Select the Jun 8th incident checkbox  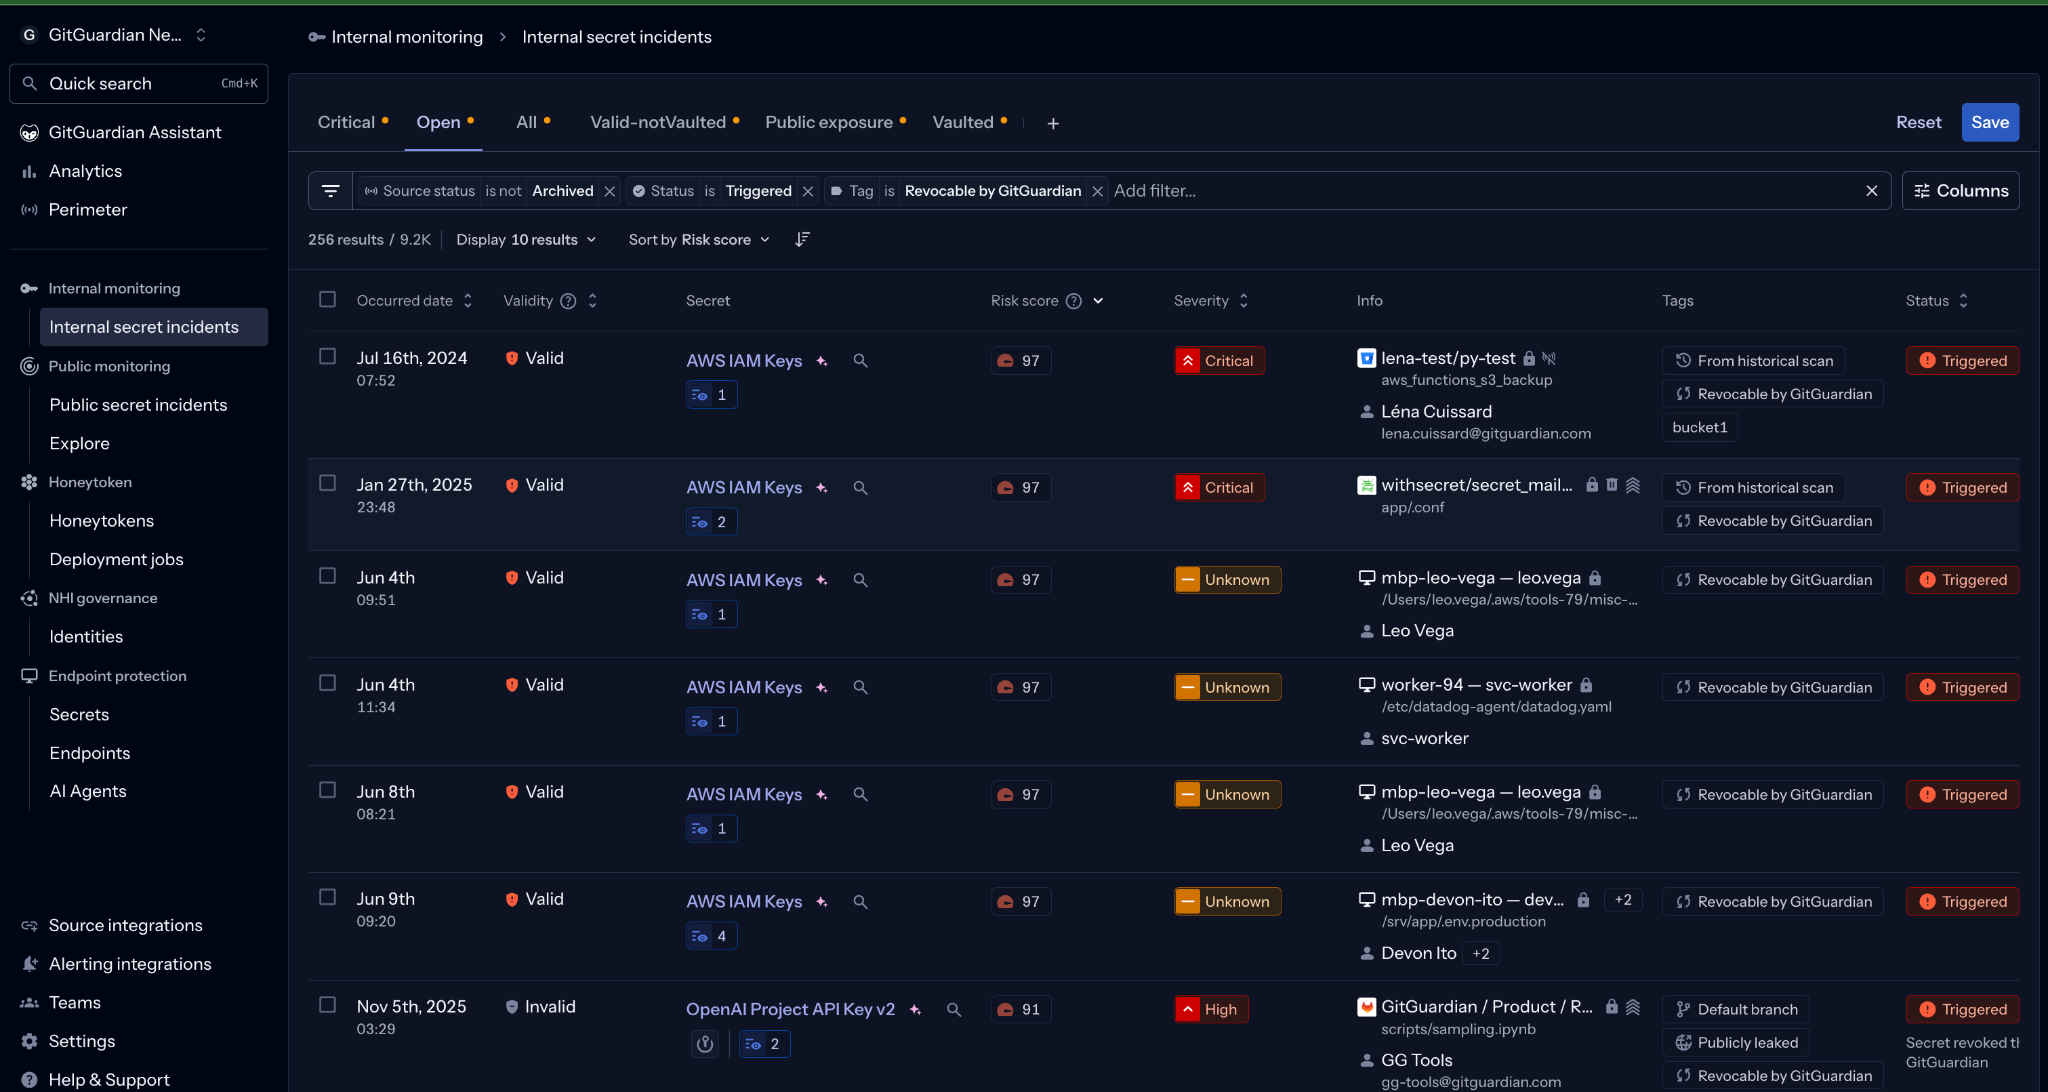[x=327, y=790]
